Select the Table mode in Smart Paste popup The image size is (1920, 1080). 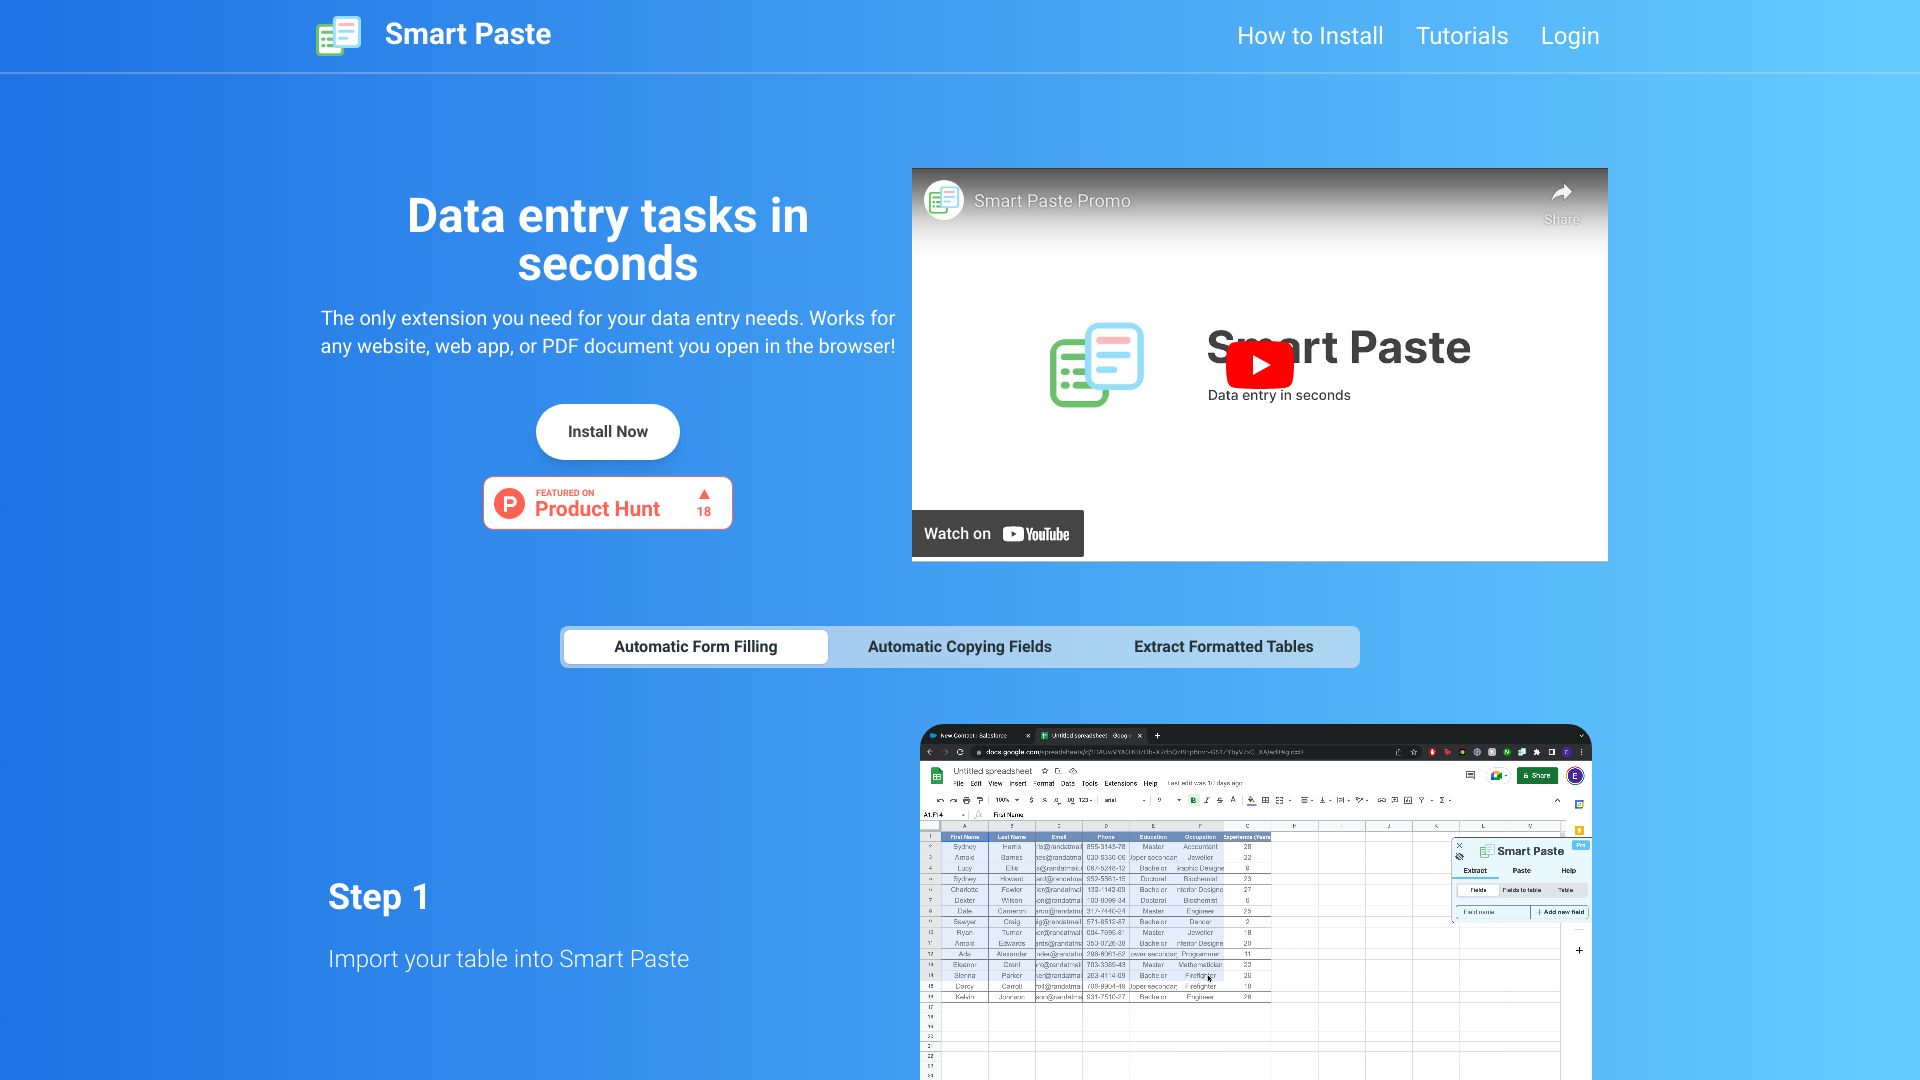(1565, 890)
